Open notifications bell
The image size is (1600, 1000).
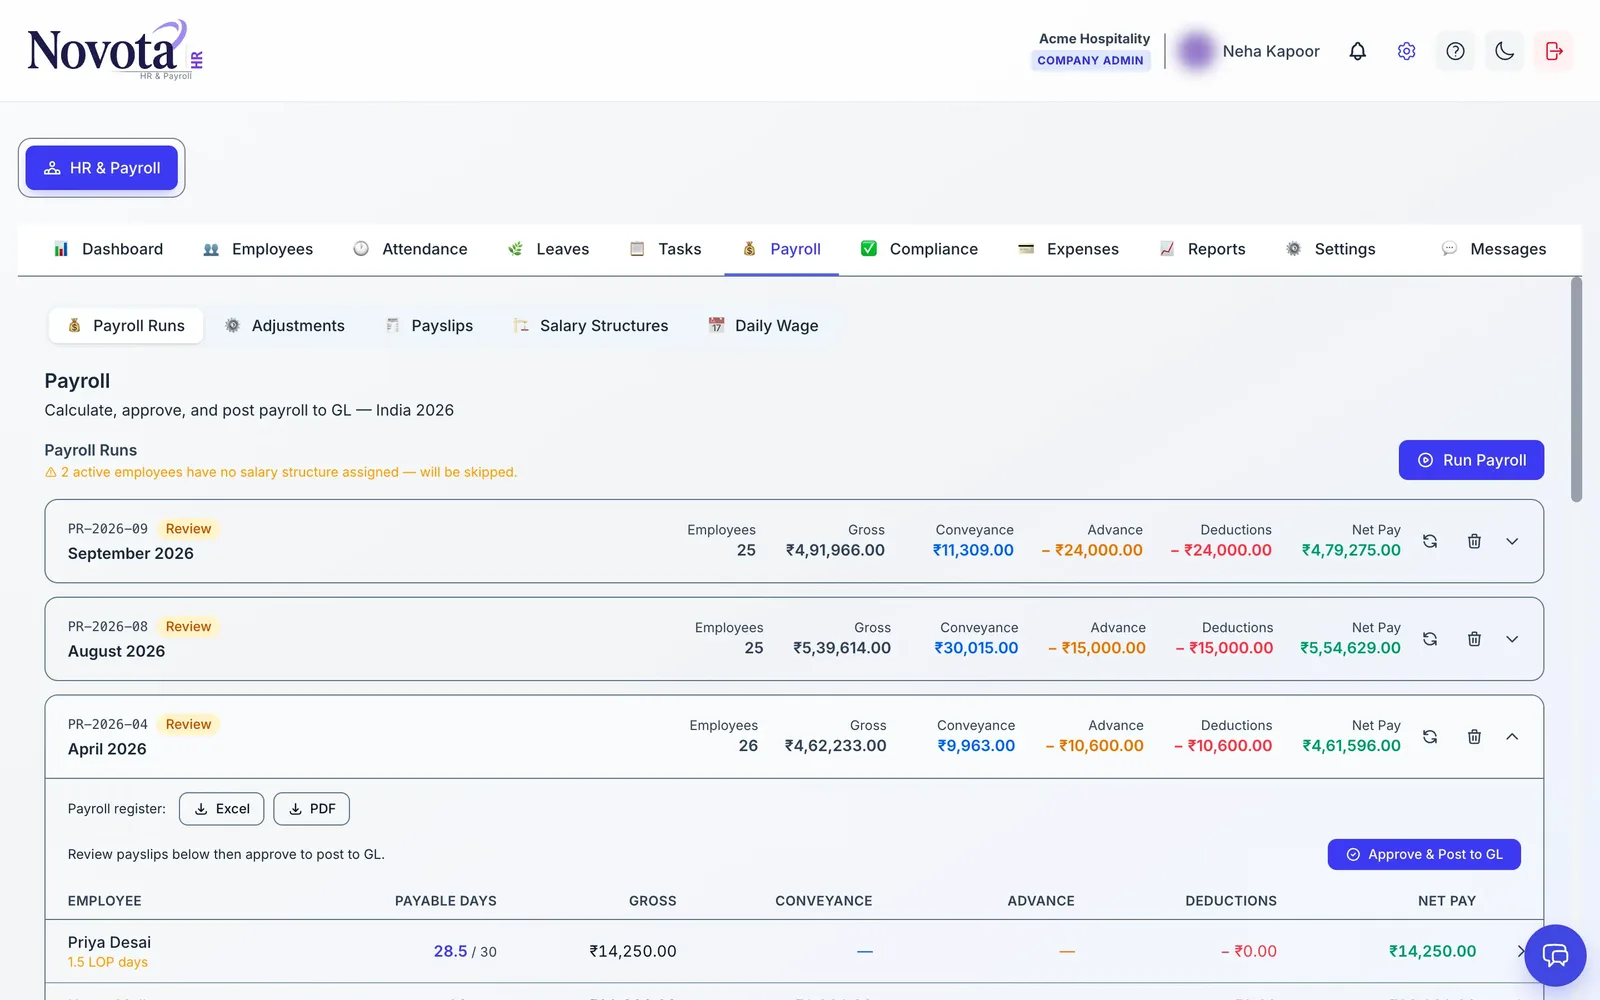click(1357, 51)
